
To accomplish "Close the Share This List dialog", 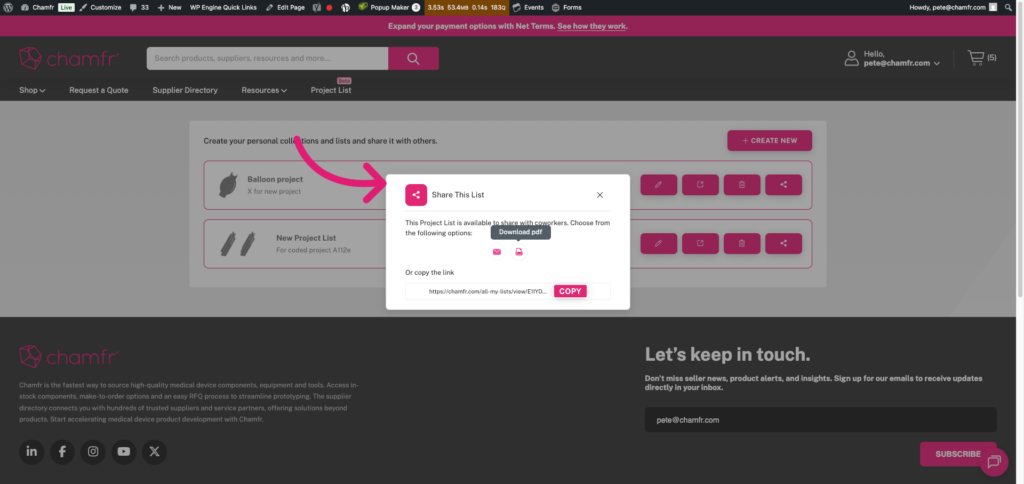I will 600,195.
